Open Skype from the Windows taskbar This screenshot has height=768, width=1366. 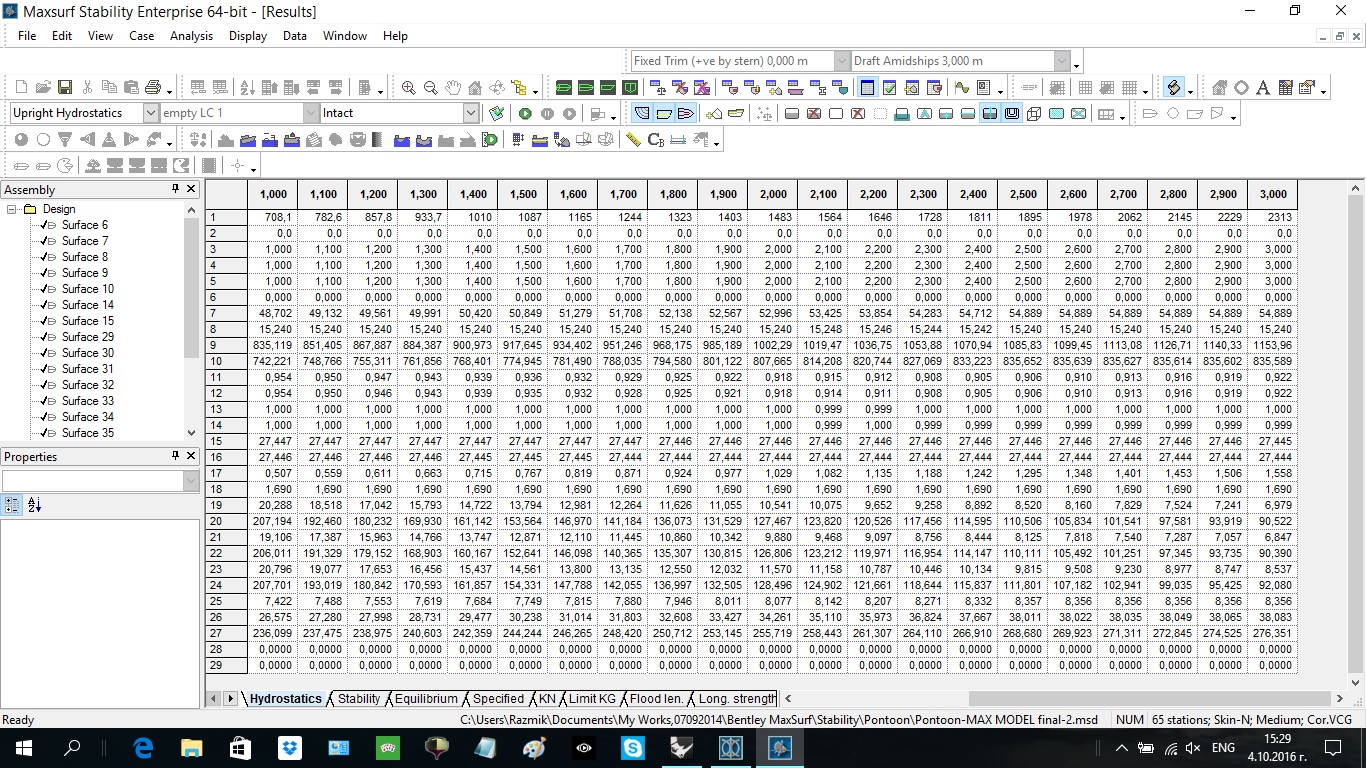pyautogui.click(x=632, y=747)
